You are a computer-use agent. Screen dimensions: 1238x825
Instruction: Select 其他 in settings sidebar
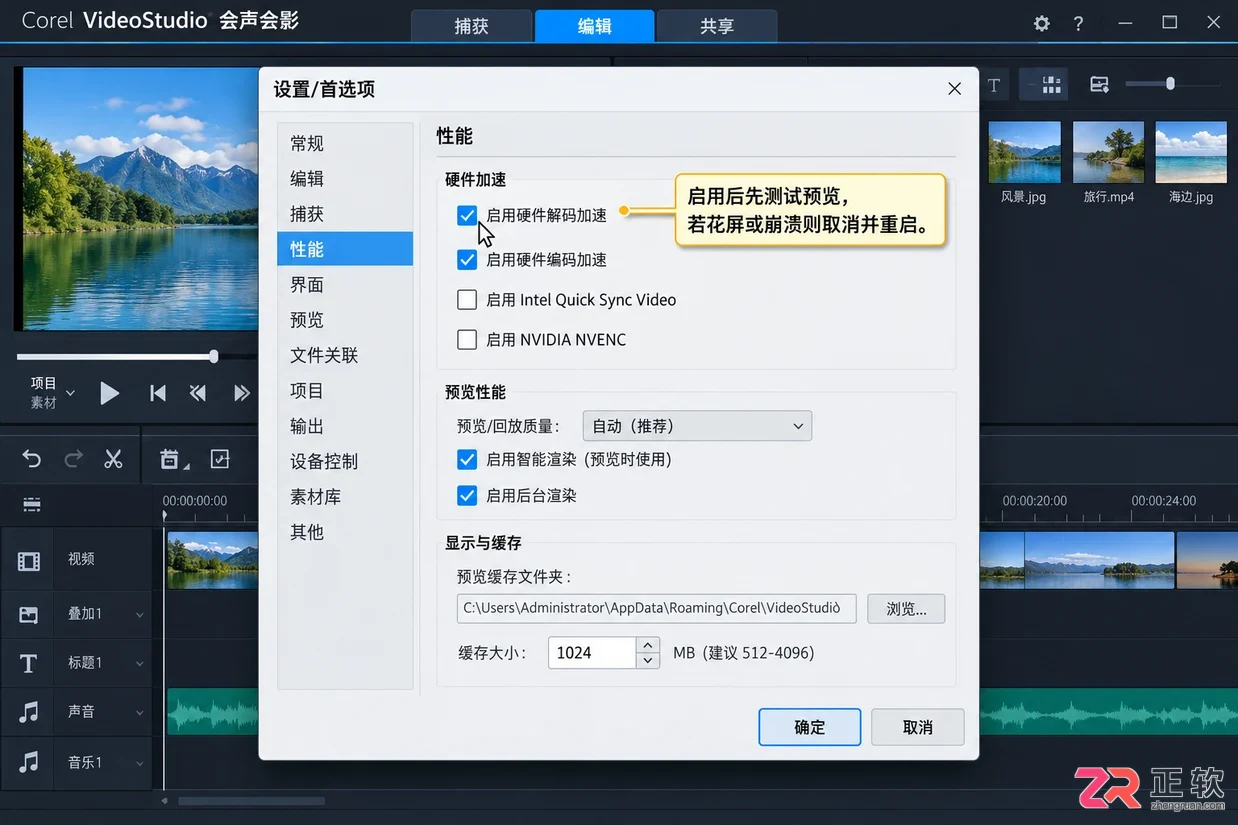pos(345,532)
